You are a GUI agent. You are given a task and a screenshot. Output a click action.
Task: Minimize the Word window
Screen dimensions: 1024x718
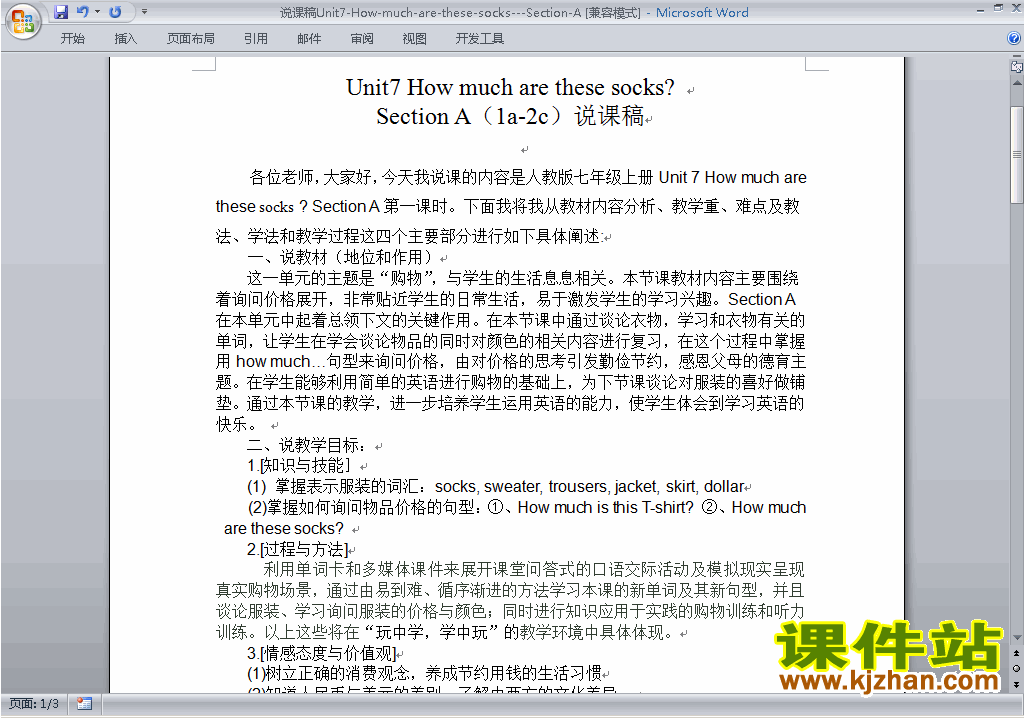click(981, 10)
